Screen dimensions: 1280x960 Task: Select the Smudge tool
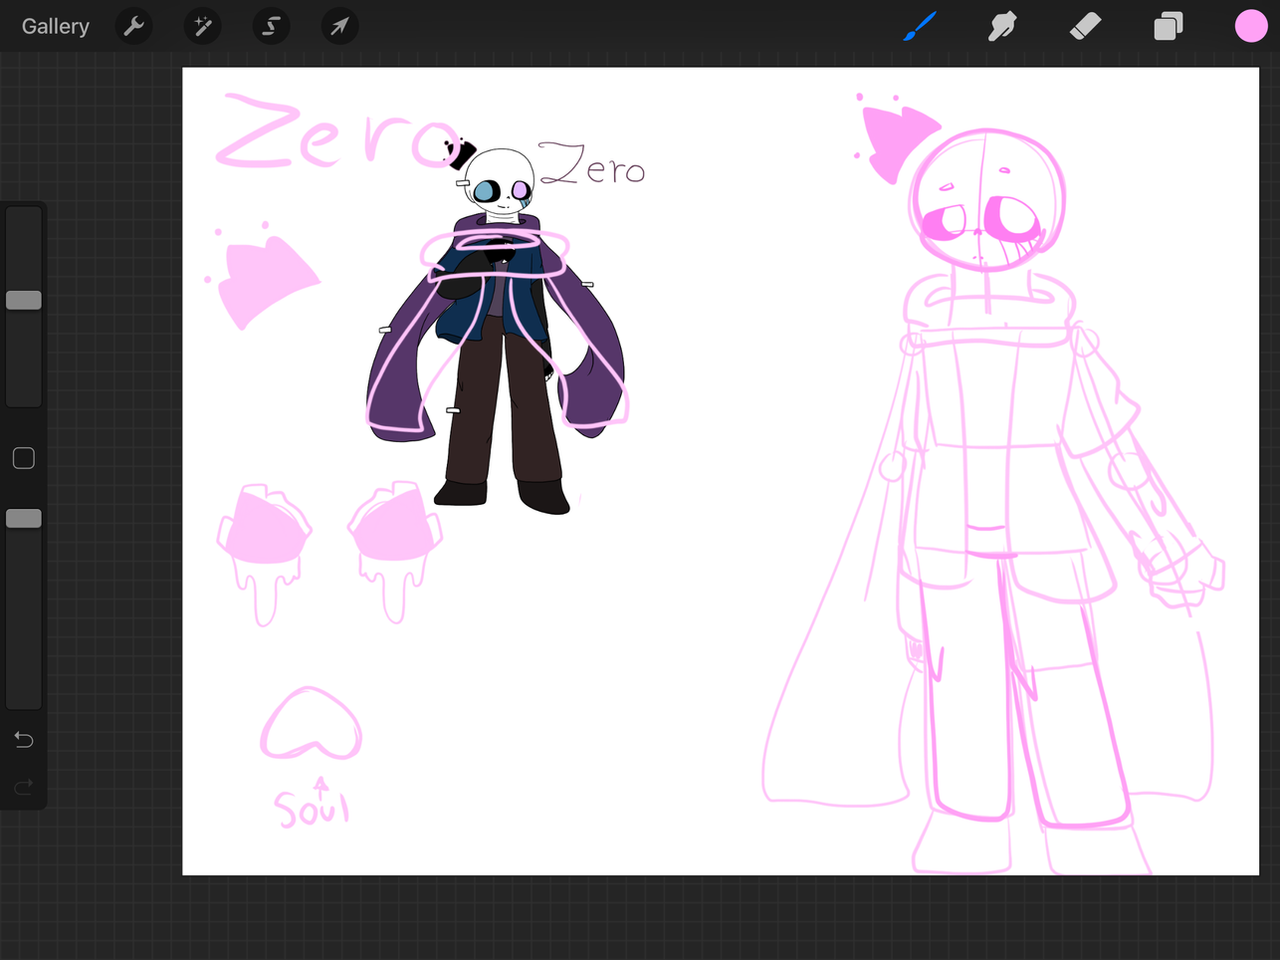coord(1002,26)
